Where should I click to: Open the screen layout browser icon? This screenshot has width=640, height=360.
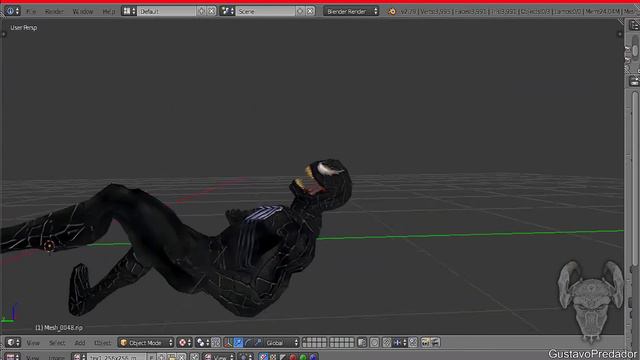click(x=129, y=11)
